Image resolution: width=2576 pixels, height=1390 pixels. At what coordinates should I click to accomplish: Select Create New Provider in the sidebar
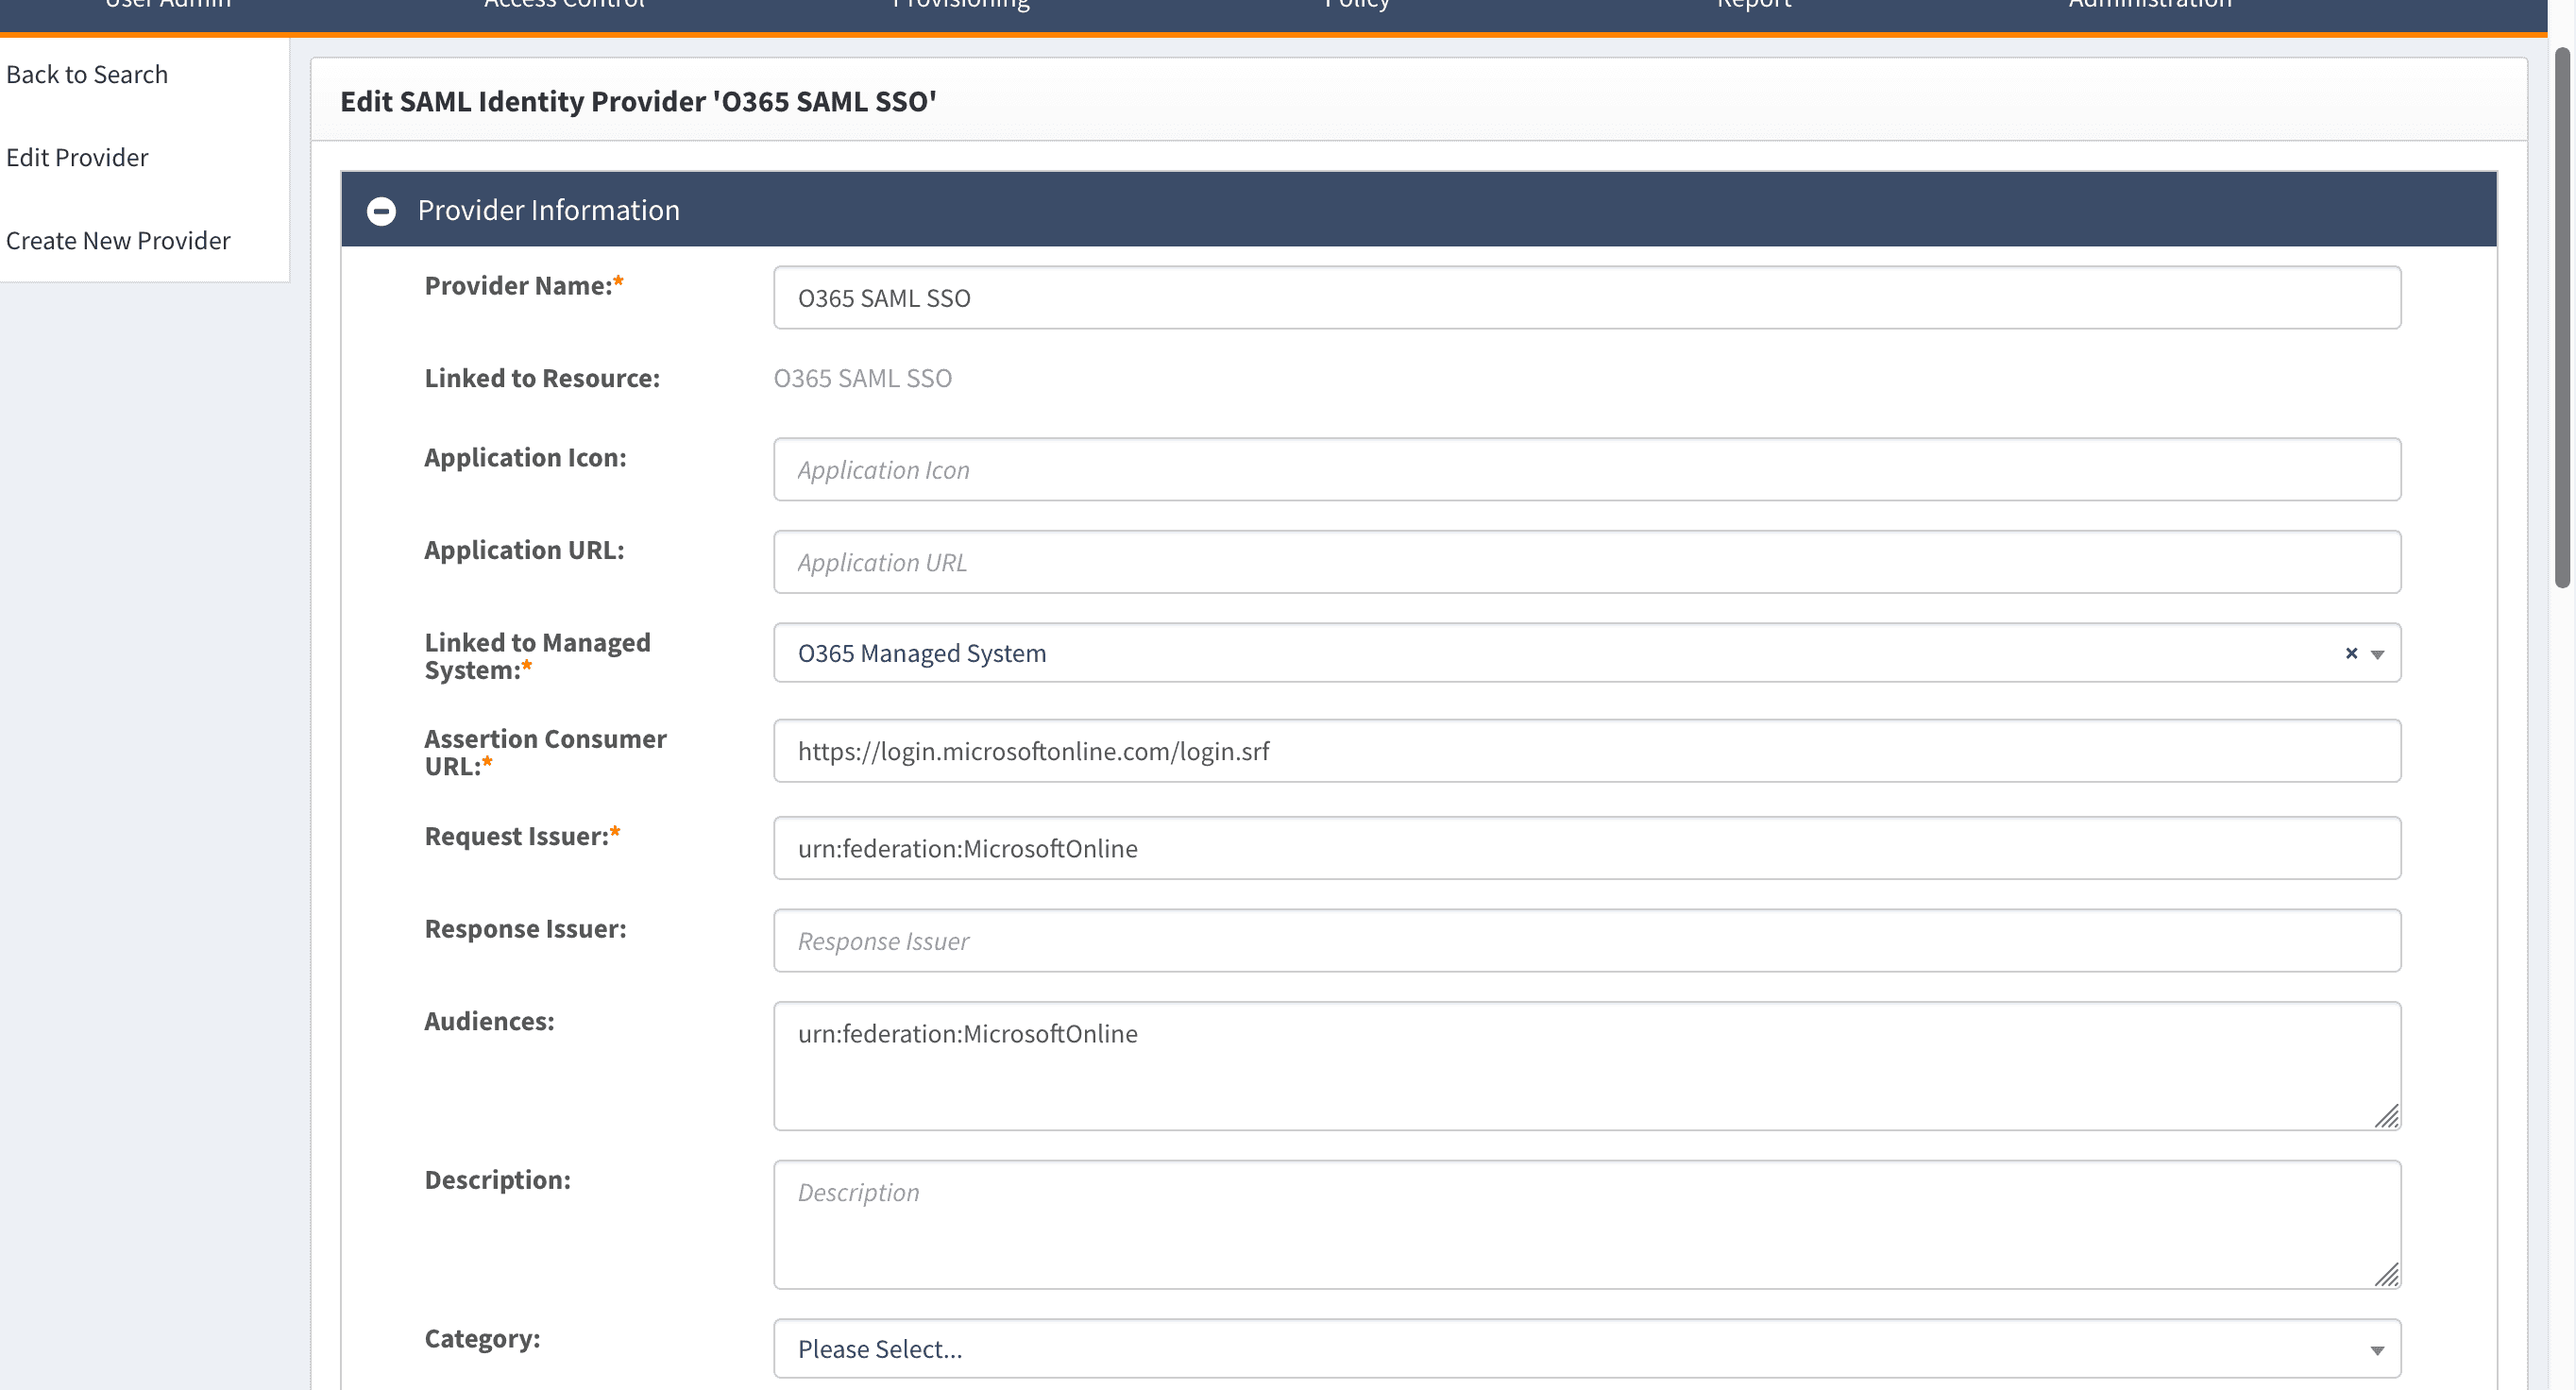pyautogui.click(x=118, y=241)
